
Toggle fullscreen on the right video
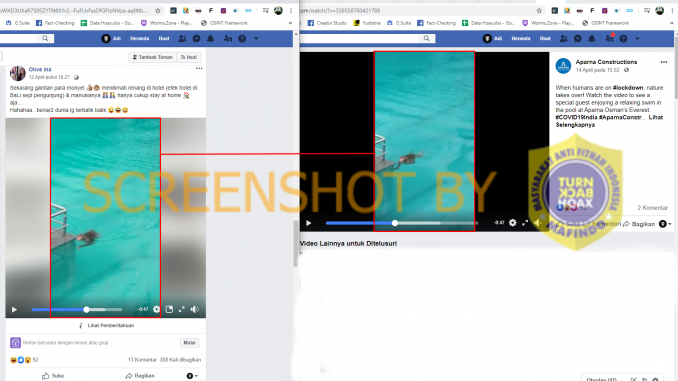point(525,223)
